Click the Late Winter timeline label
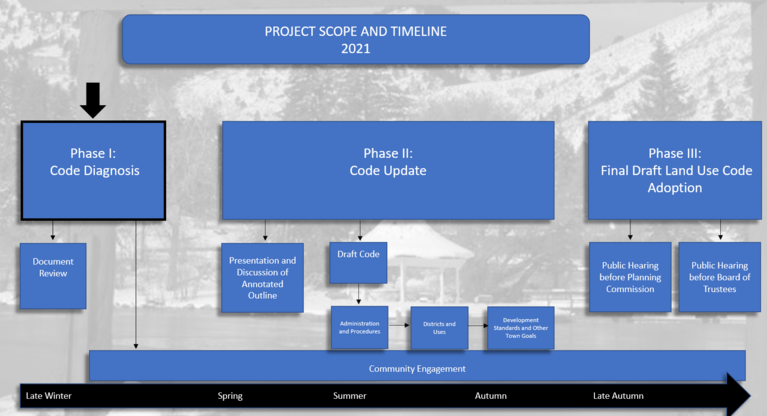The width and height of the screenshot is (767, 416). point(48,395)
